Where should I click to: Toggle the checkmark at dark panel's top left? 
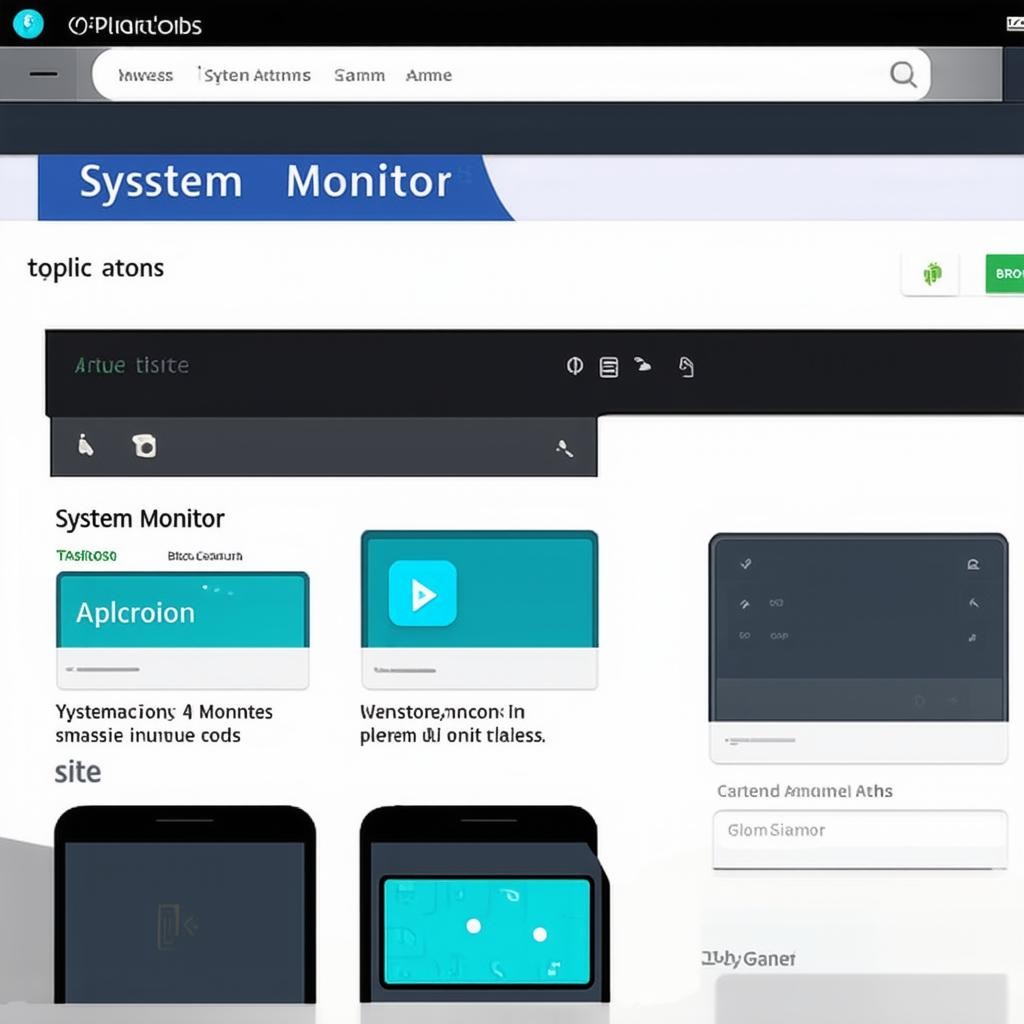(x=745, y=564)
